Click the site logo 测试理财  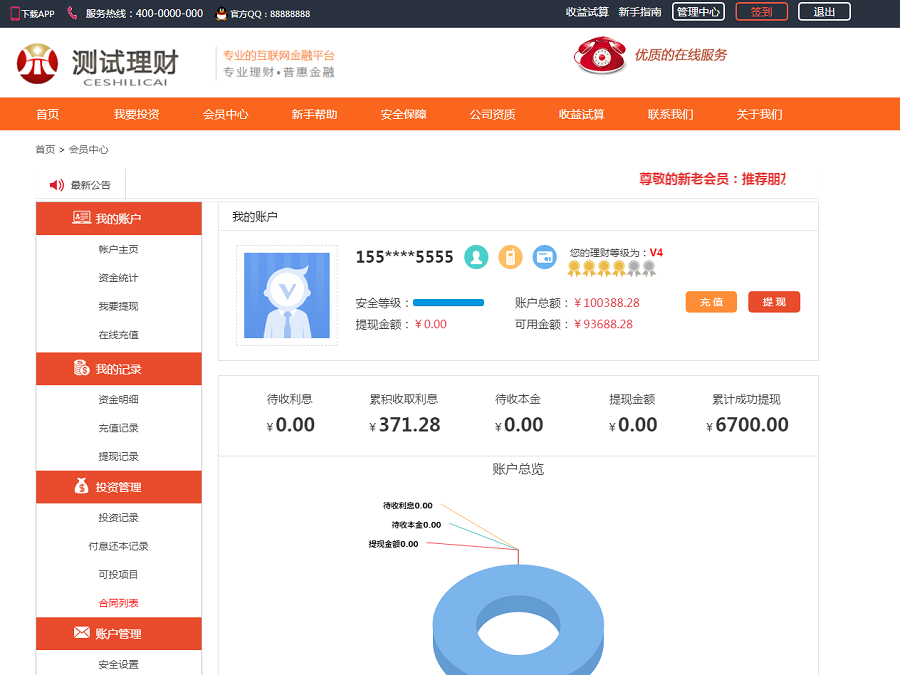[97, 64]
